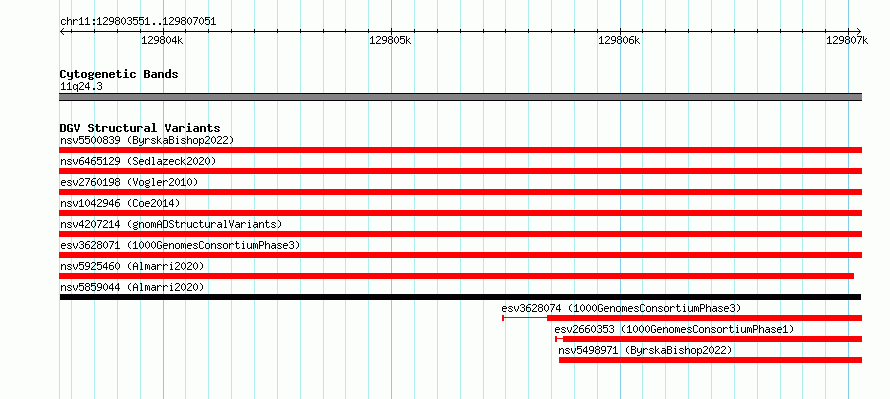The image size is (890, 399).
Task: Click the 129807k ruler tick label
Action: click(x=847, y=40)
